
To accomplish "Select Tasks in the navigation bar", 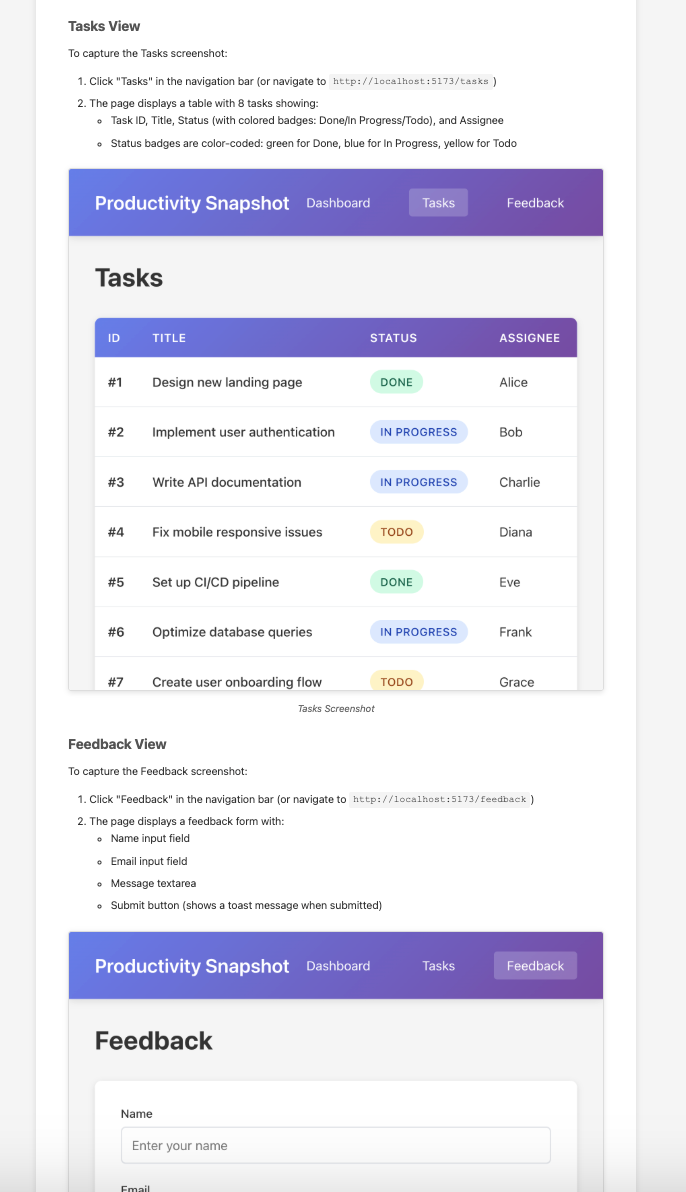I will [438, 202].
